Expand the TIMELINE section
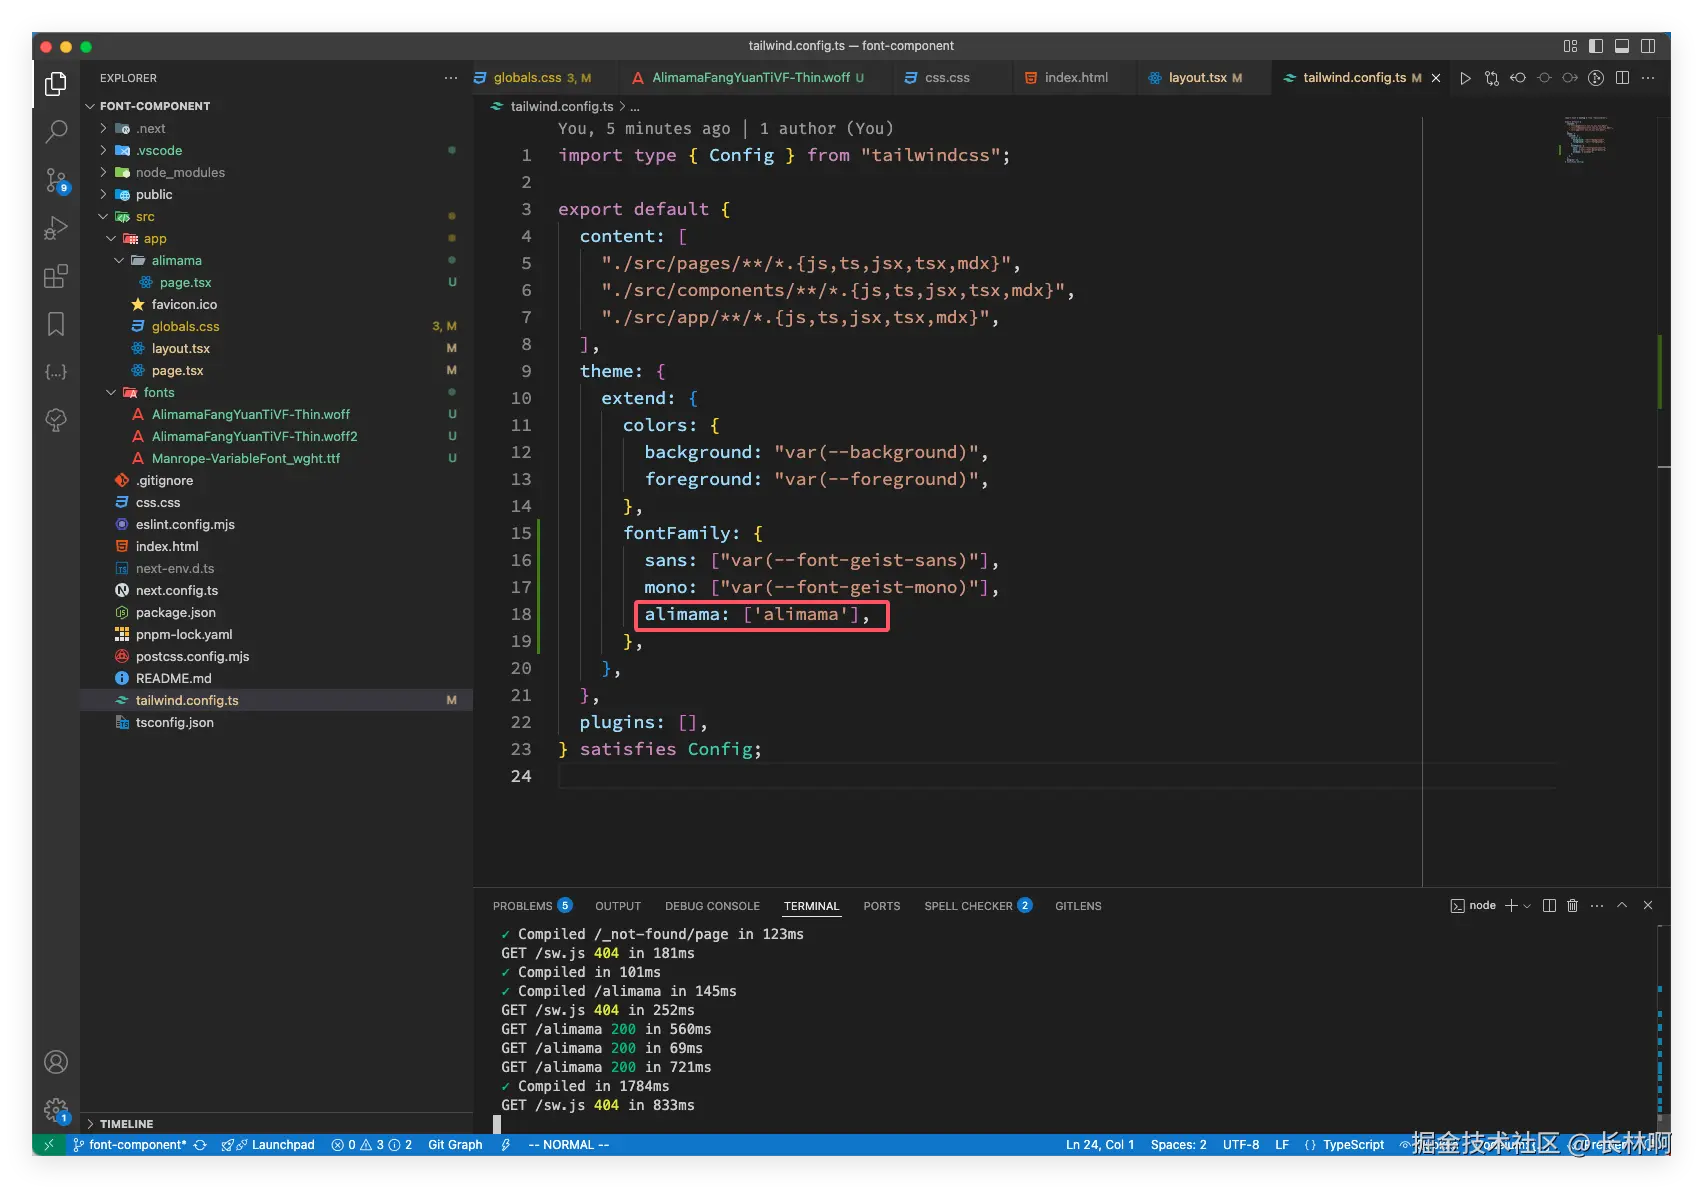This screenshot has height=1188, width=1703. tap(126, 1124)
